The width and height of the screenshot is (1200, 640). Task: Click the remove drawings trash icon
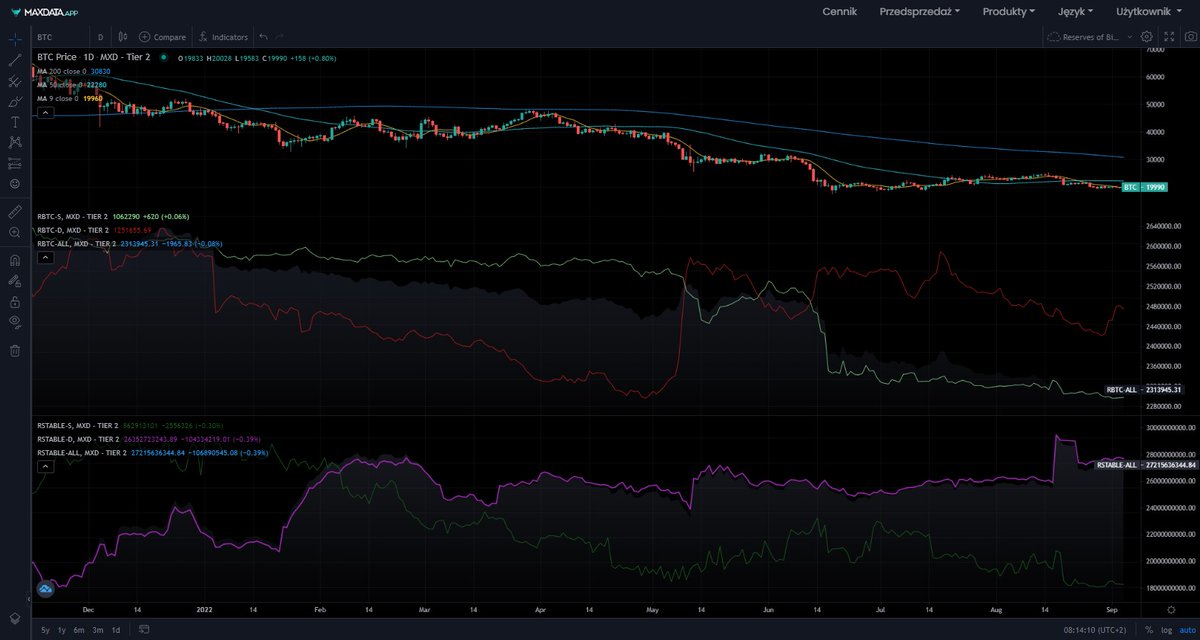pyautogui.click(x=13, y=351)
